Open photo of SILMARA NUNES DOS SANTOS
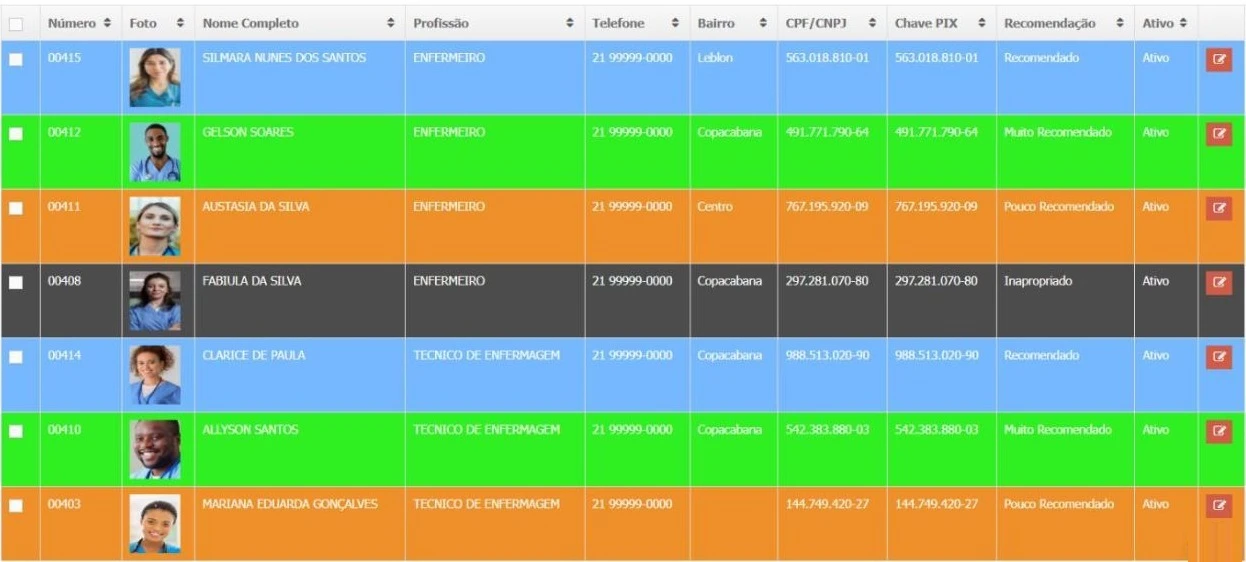This screenshot has width=1246, height=562. click(x=155, y=77)
